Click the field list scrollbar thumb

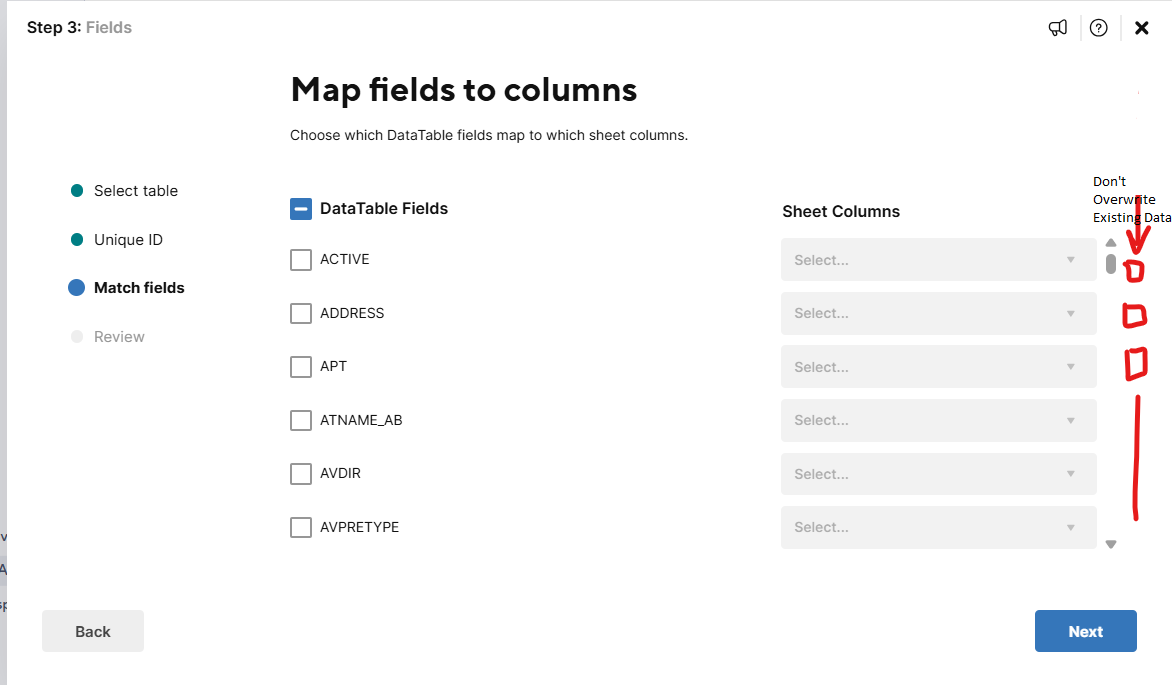pyautogui.click(x=1111, y=264)
